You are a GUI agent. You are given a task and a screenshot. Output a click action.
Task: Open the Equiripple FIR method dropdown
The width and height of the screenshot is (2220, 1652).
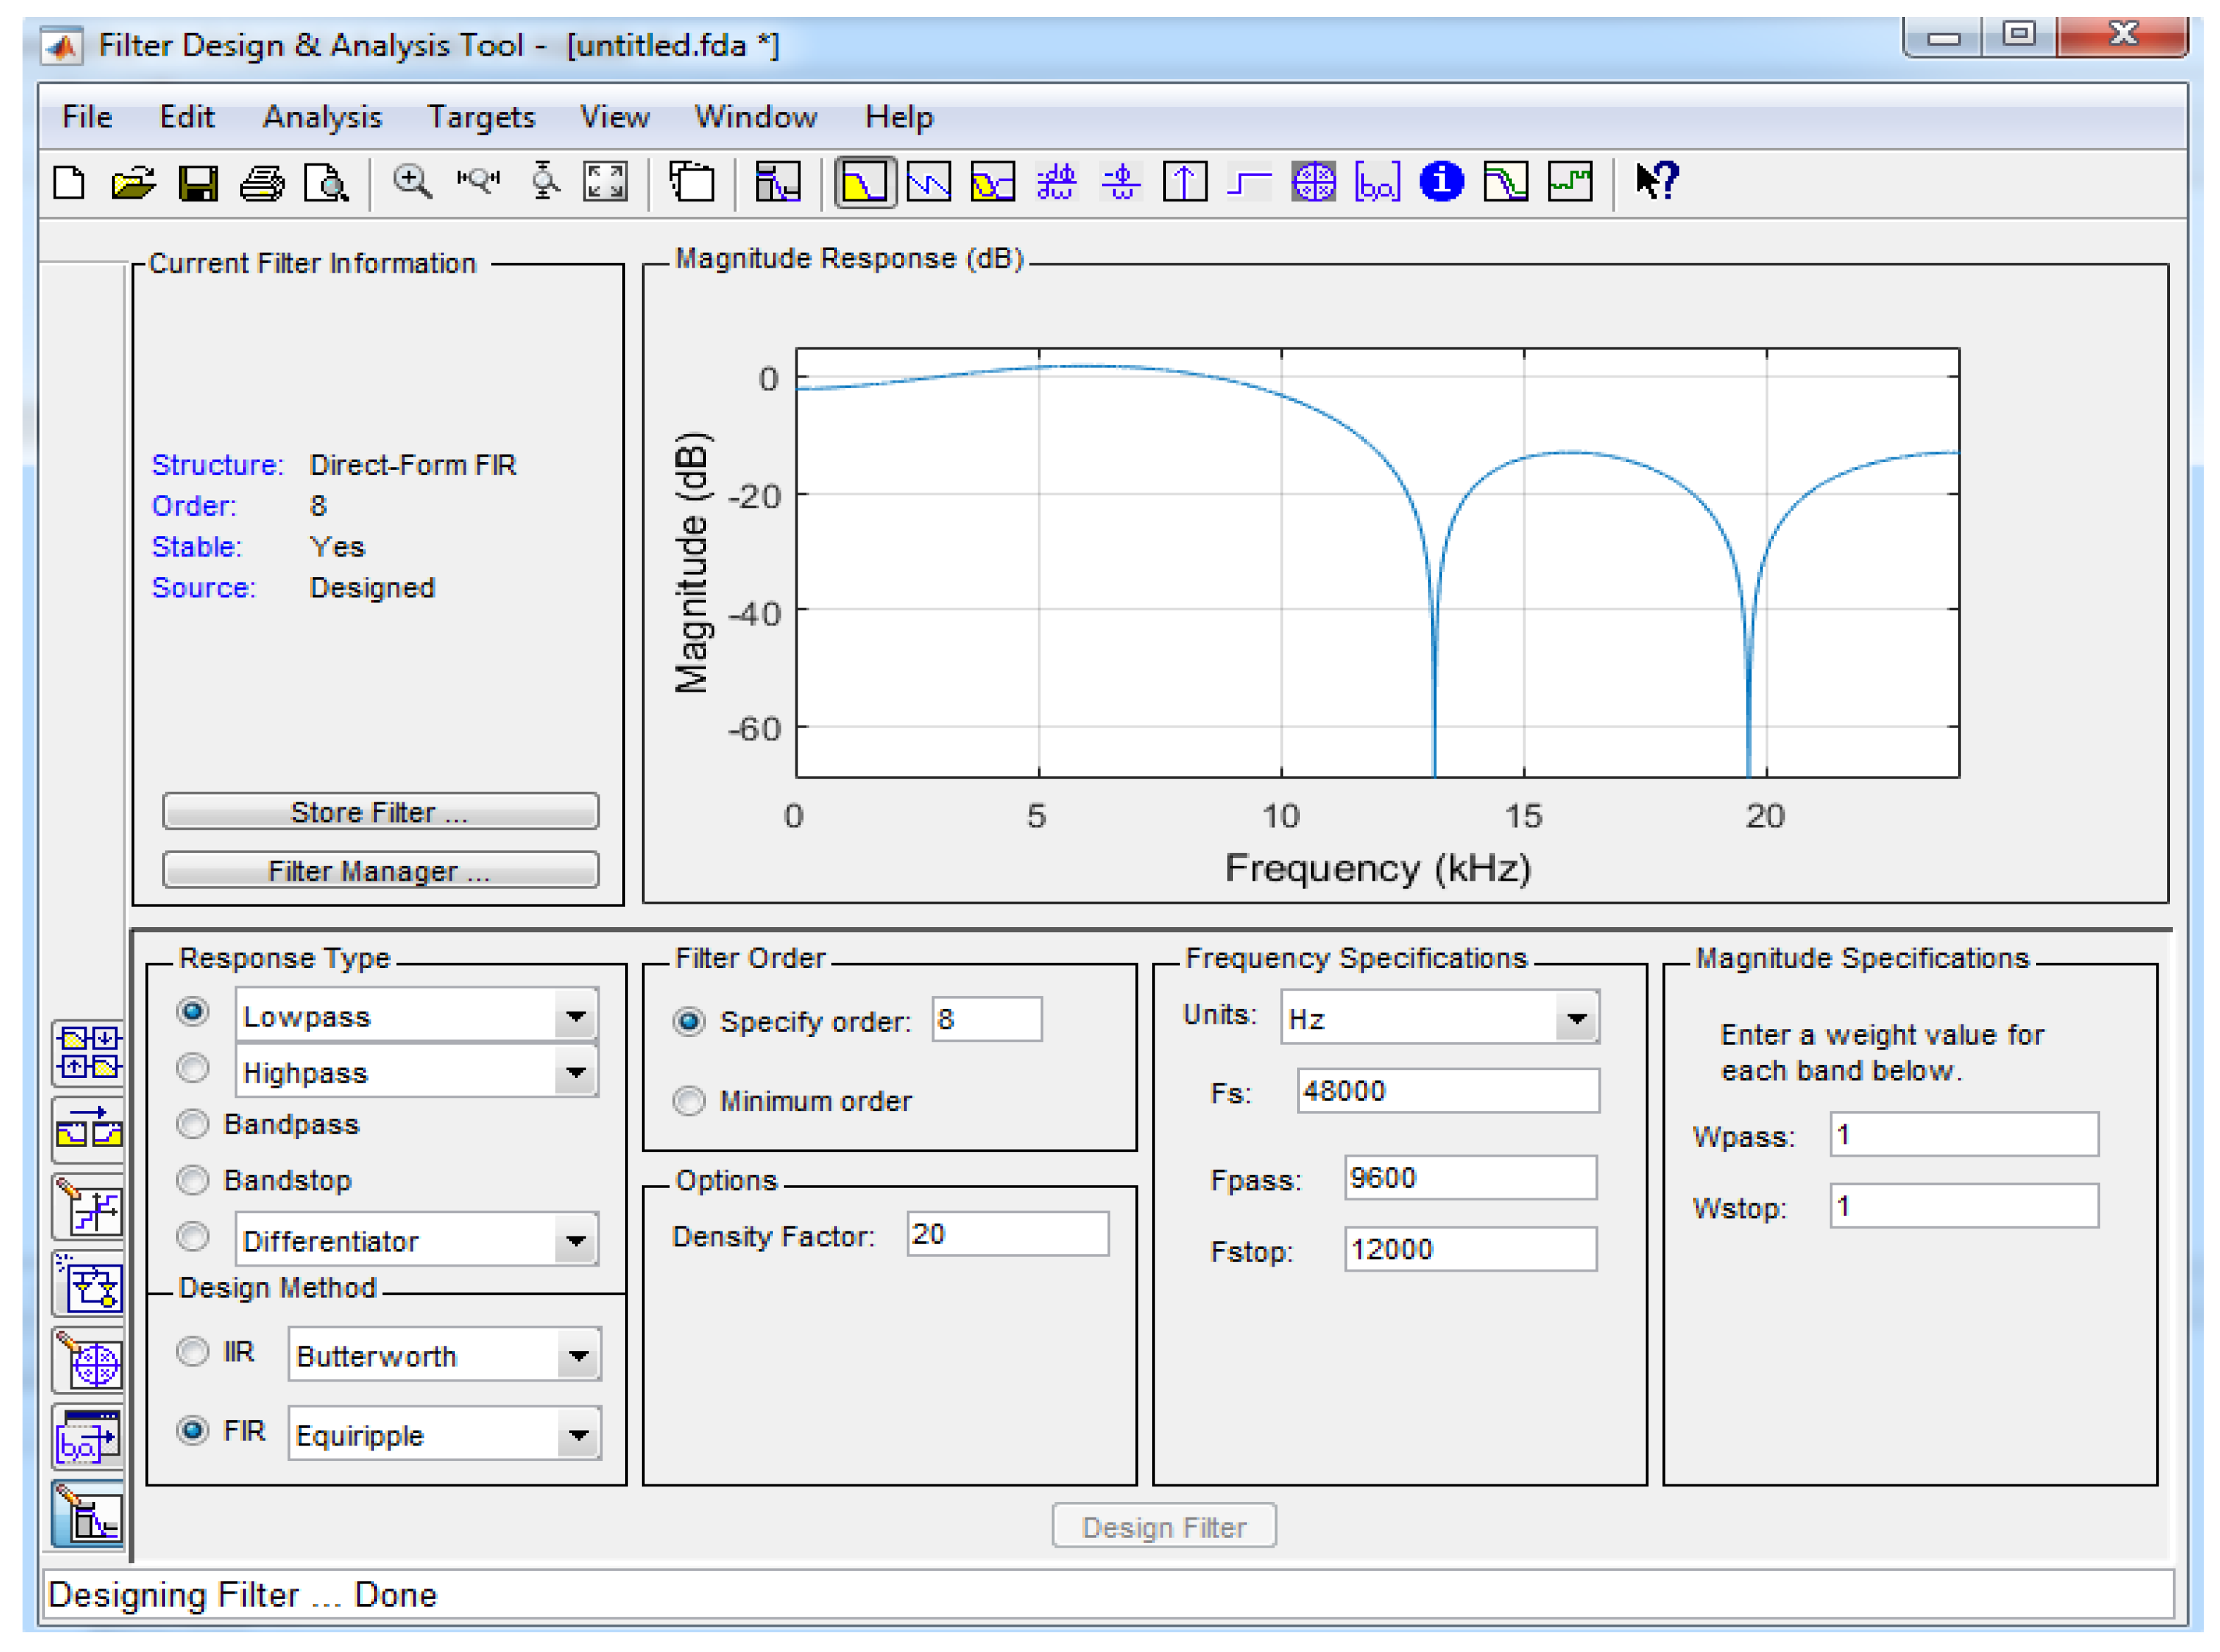click(579, 1435)
